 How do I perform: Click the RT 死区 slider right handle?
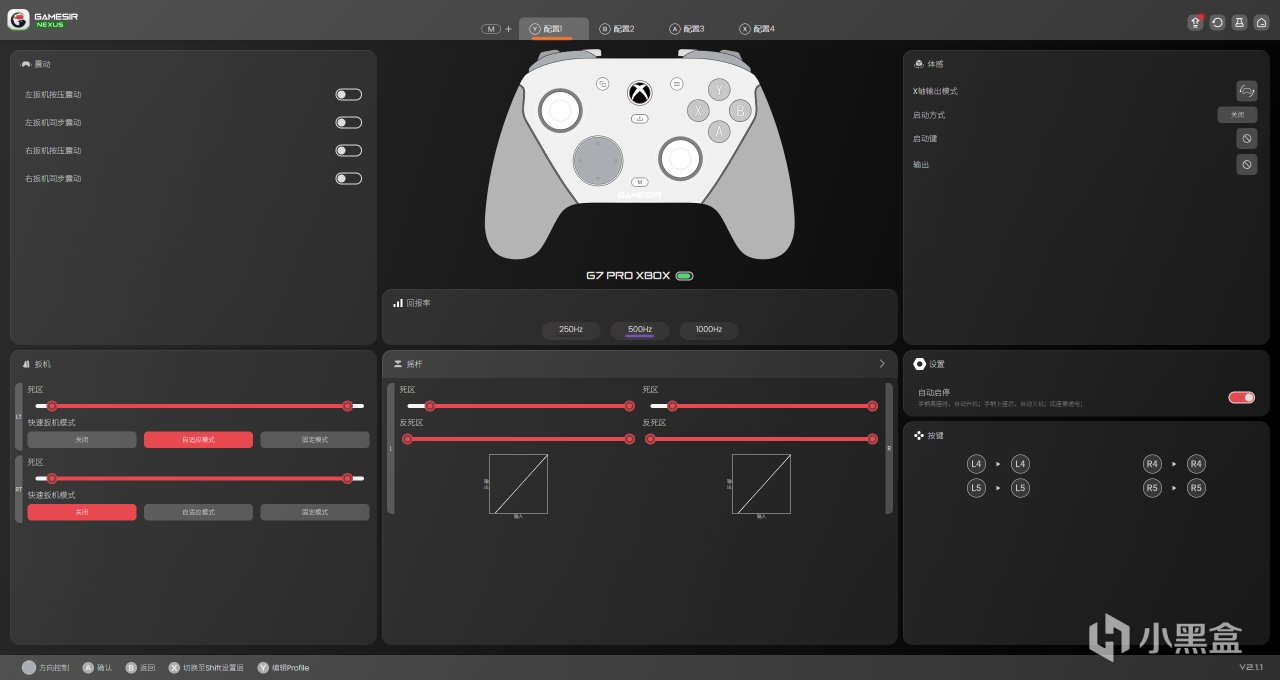click(347, 478)
